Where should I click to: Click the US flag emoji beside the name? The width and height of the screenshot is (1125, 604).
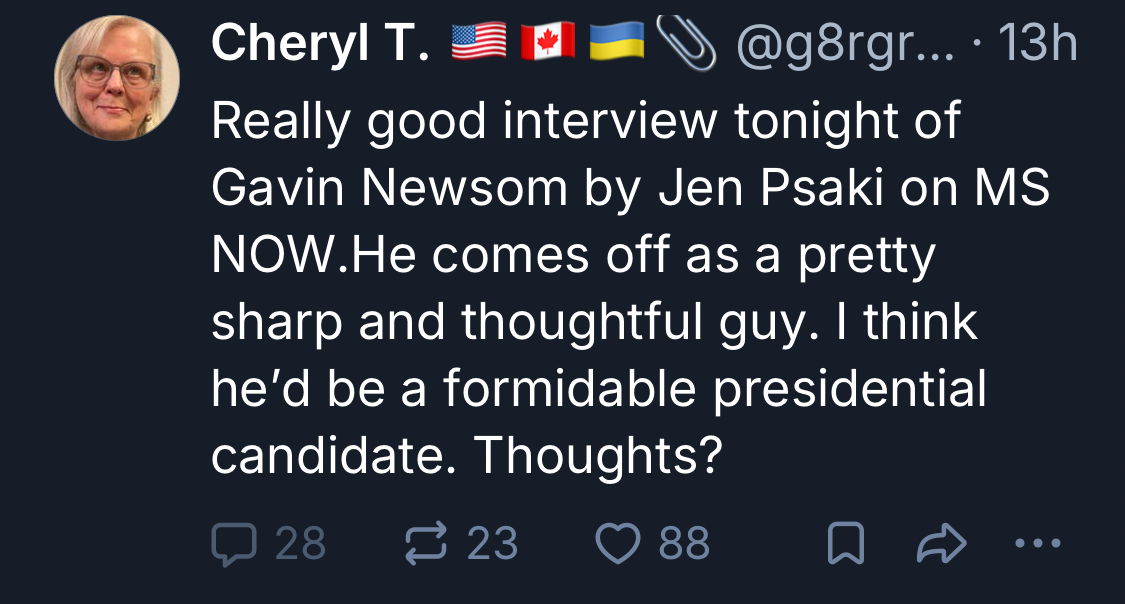tap(480, 44)
